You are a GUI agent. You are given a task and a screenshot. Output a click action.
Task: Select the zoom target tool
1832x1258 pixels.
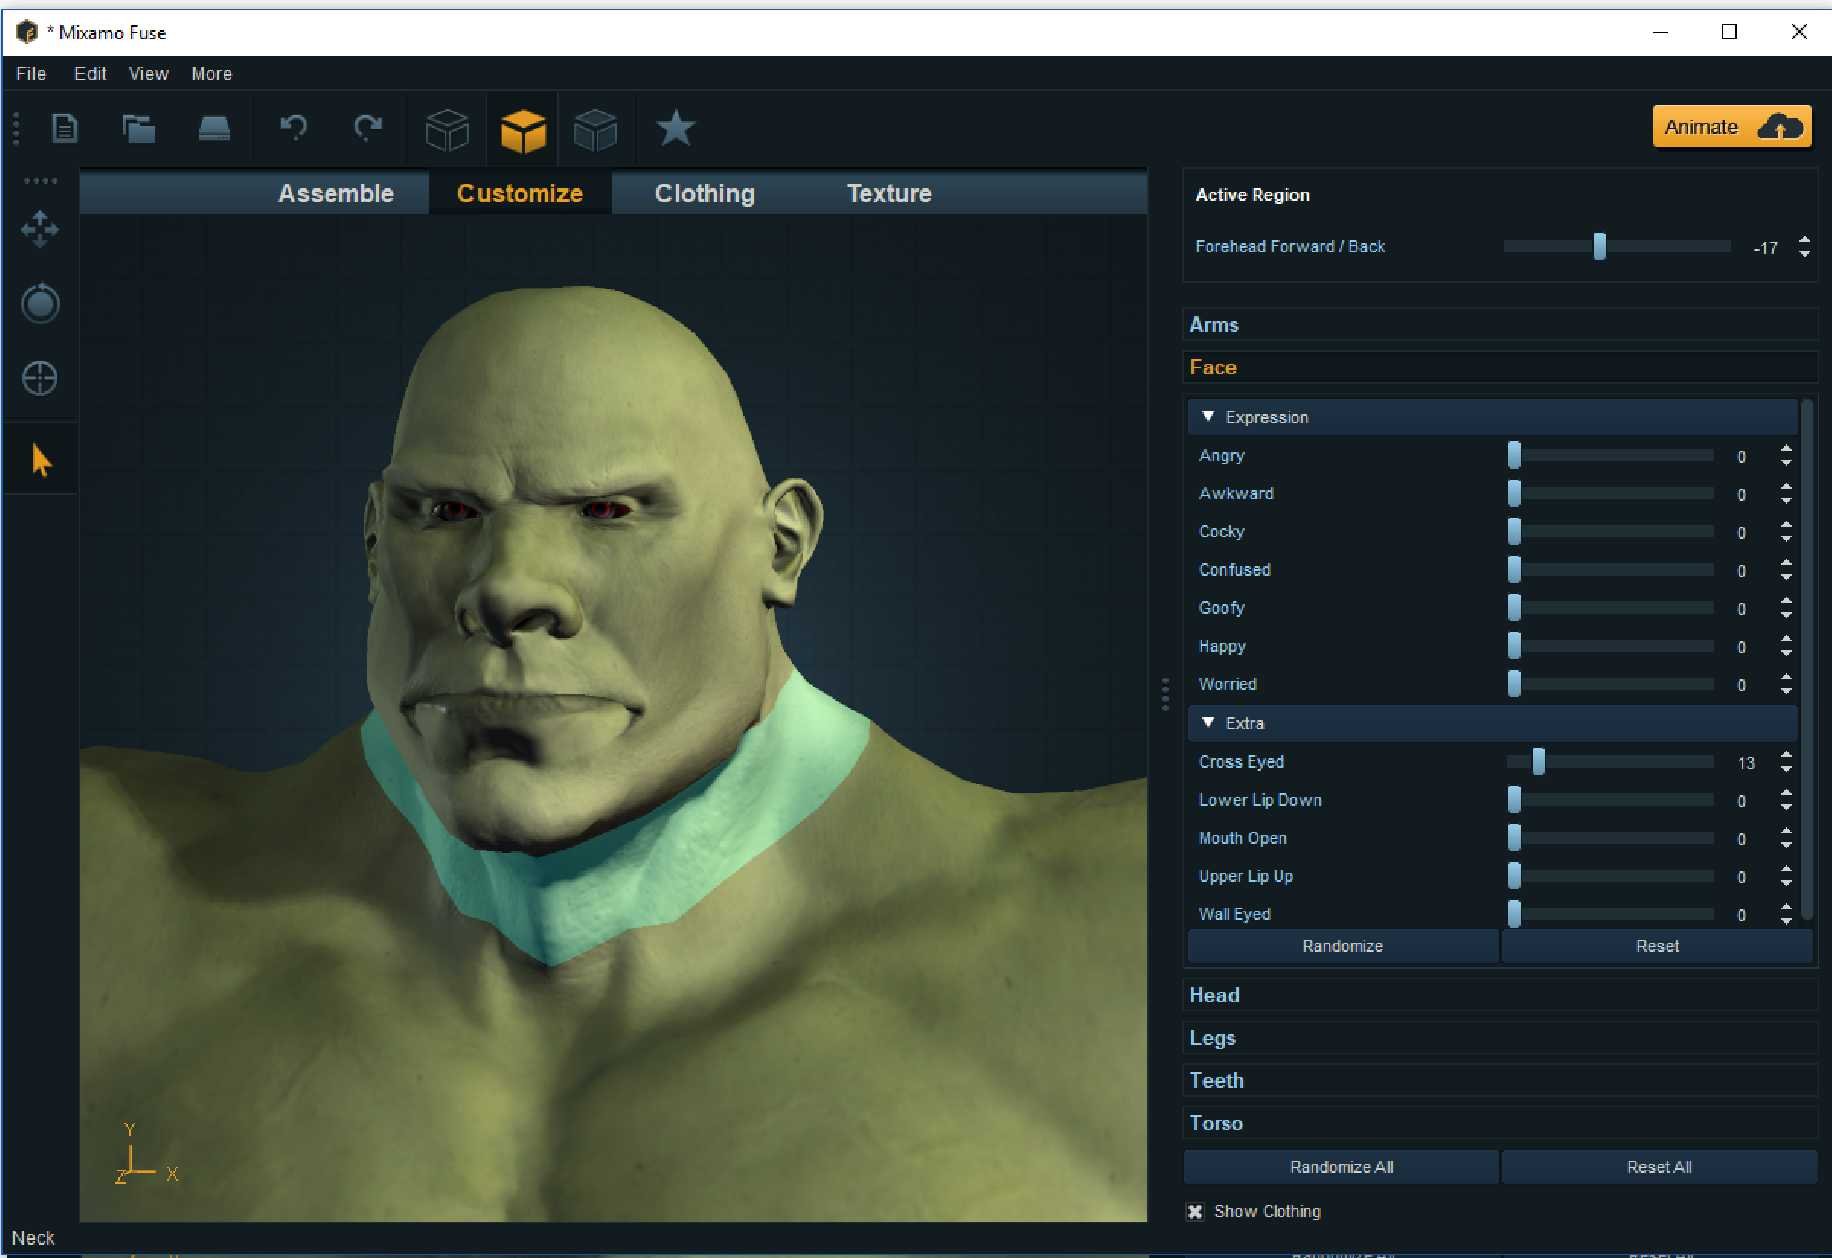click(40, 378)
